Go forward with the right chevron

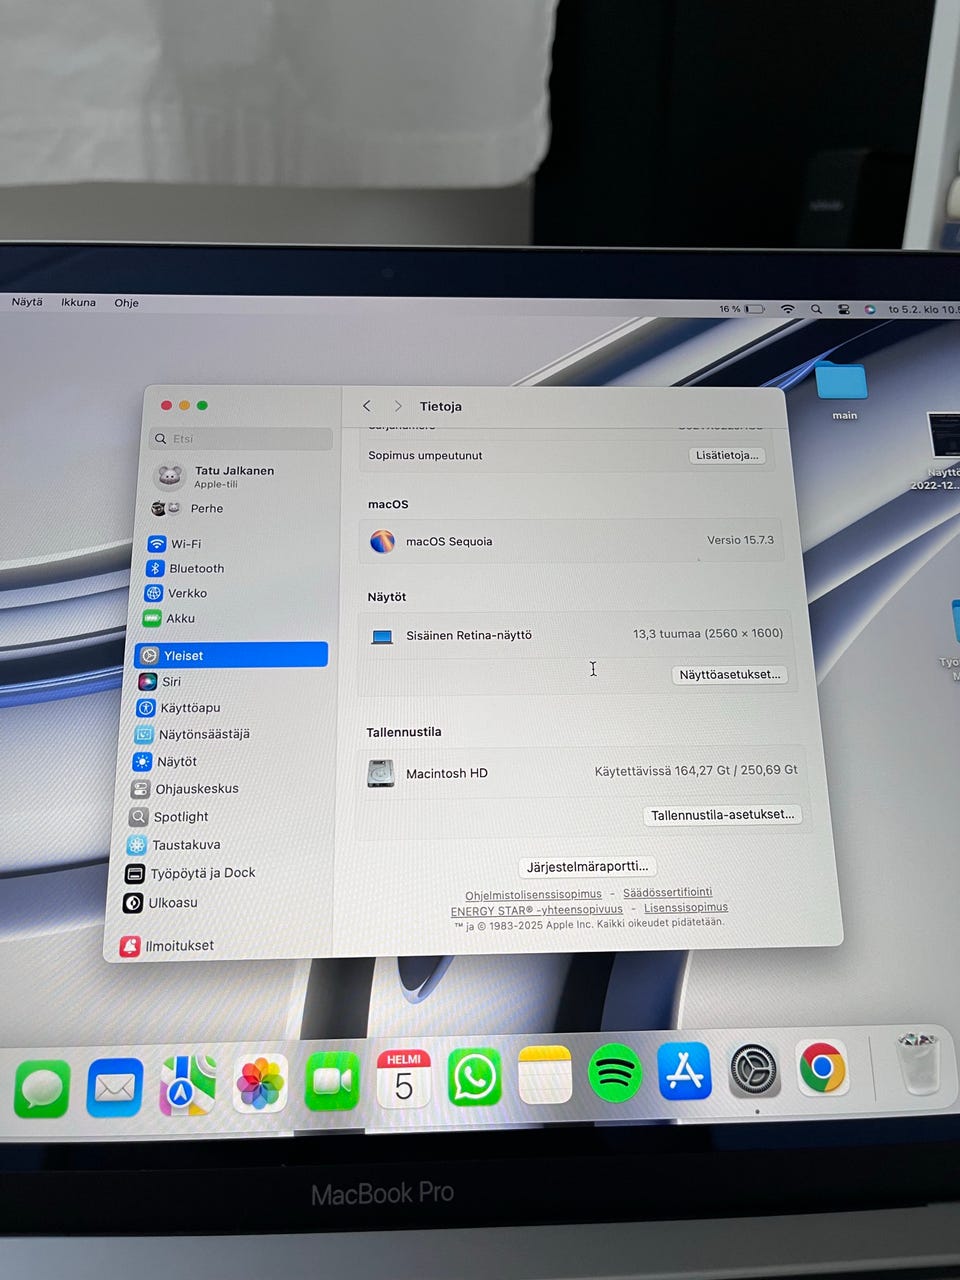point(398,406)
